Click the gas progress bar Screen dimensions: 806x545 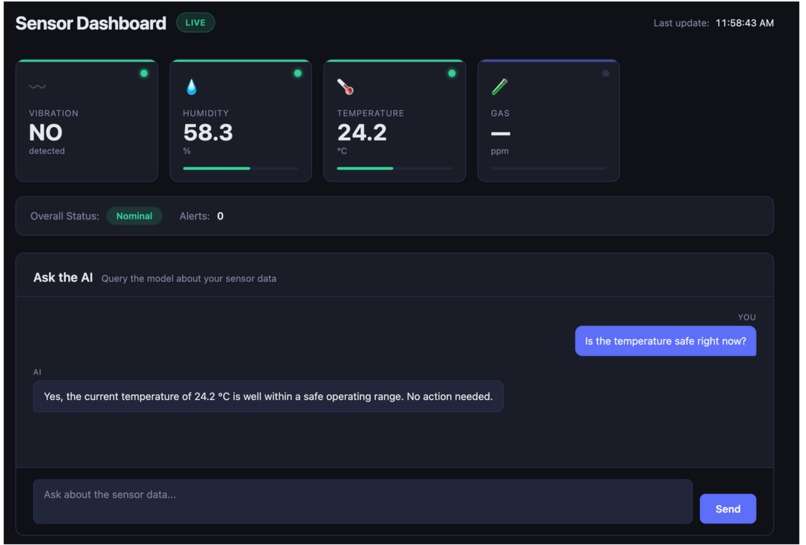pos(548,168)
